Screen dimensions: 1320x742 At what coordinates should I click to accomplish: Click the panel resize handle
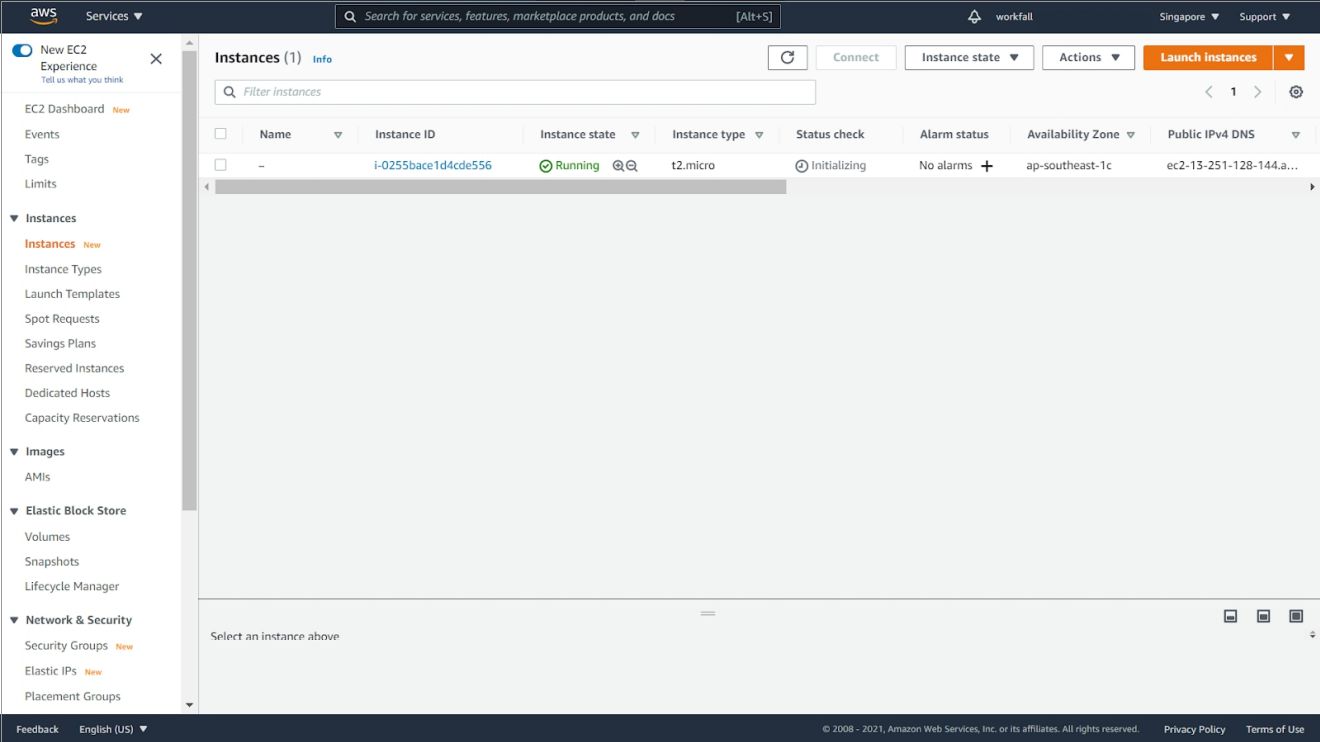[x=708, y=613]
